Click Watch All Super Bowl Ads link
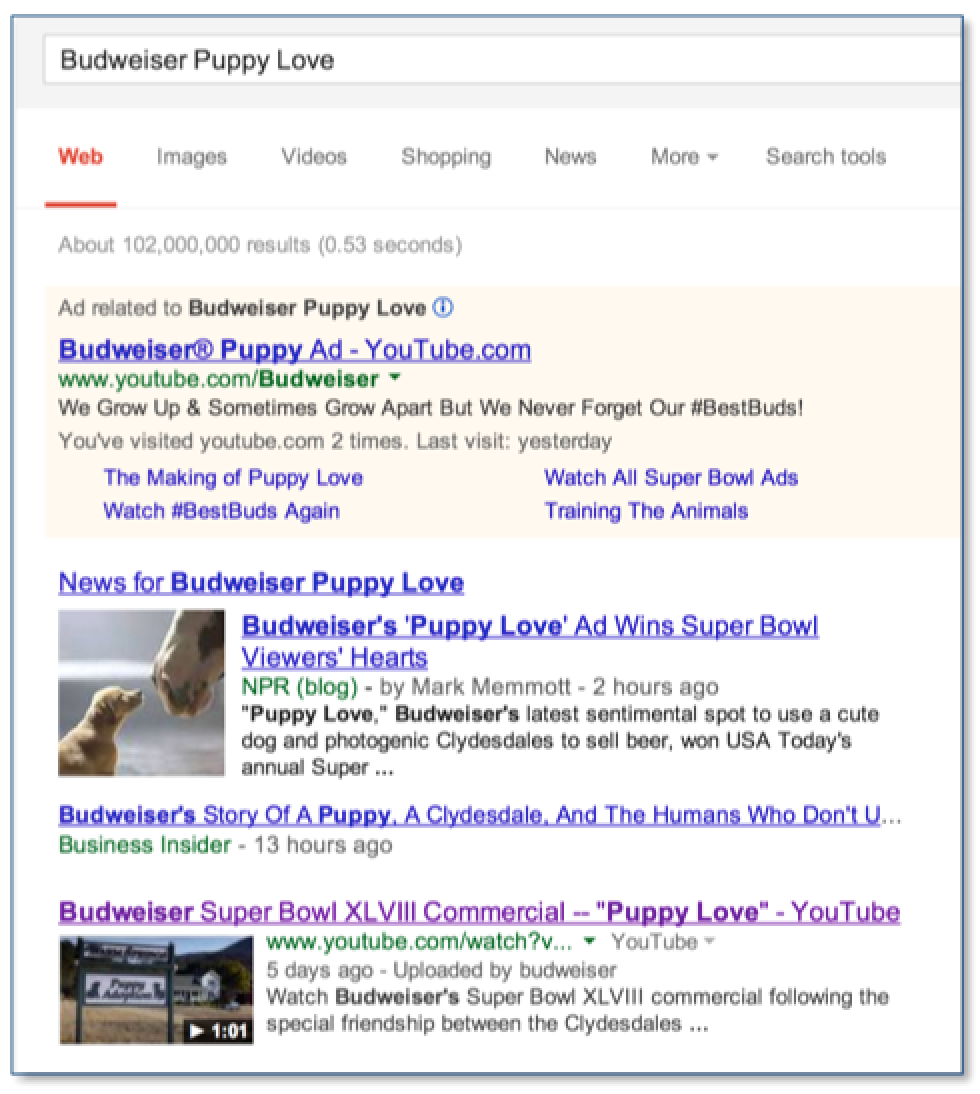This screenshot has height=1094, width=980. tap(671, 478)
